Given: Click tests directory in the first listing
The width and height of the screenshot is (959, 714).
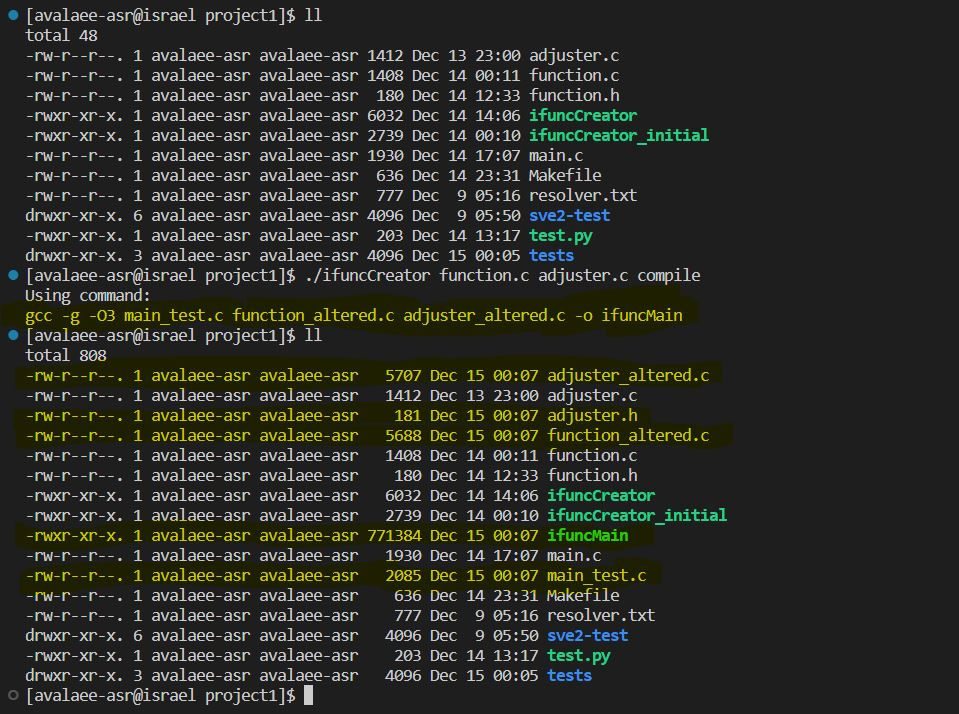Looking at the screenshot, I should click(x=551, y=256).
